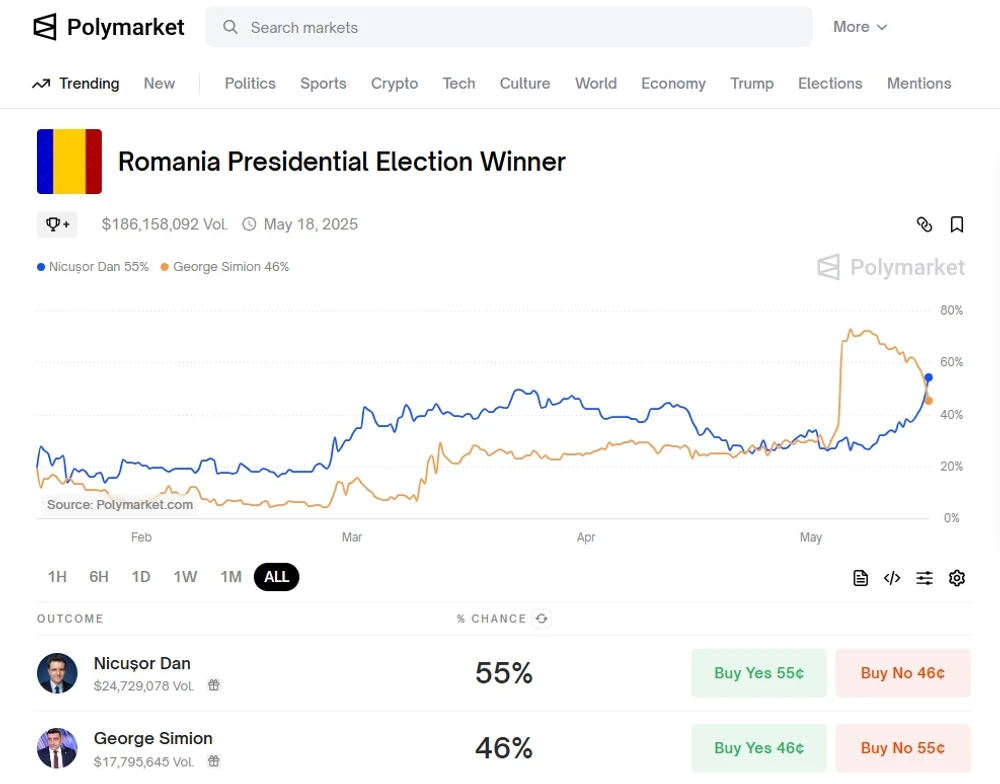Image resolution: width=1000 pixels, height=784 pixels.
Task: Select the 1H time range
Action: (x=57, y=577)
